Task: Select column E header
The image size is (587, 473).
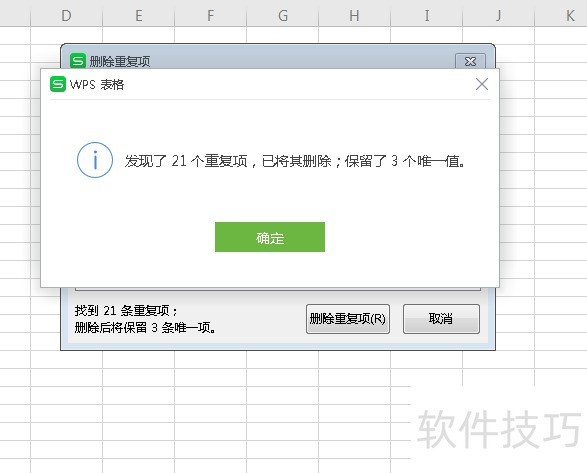Action: (x=139, y=16)
